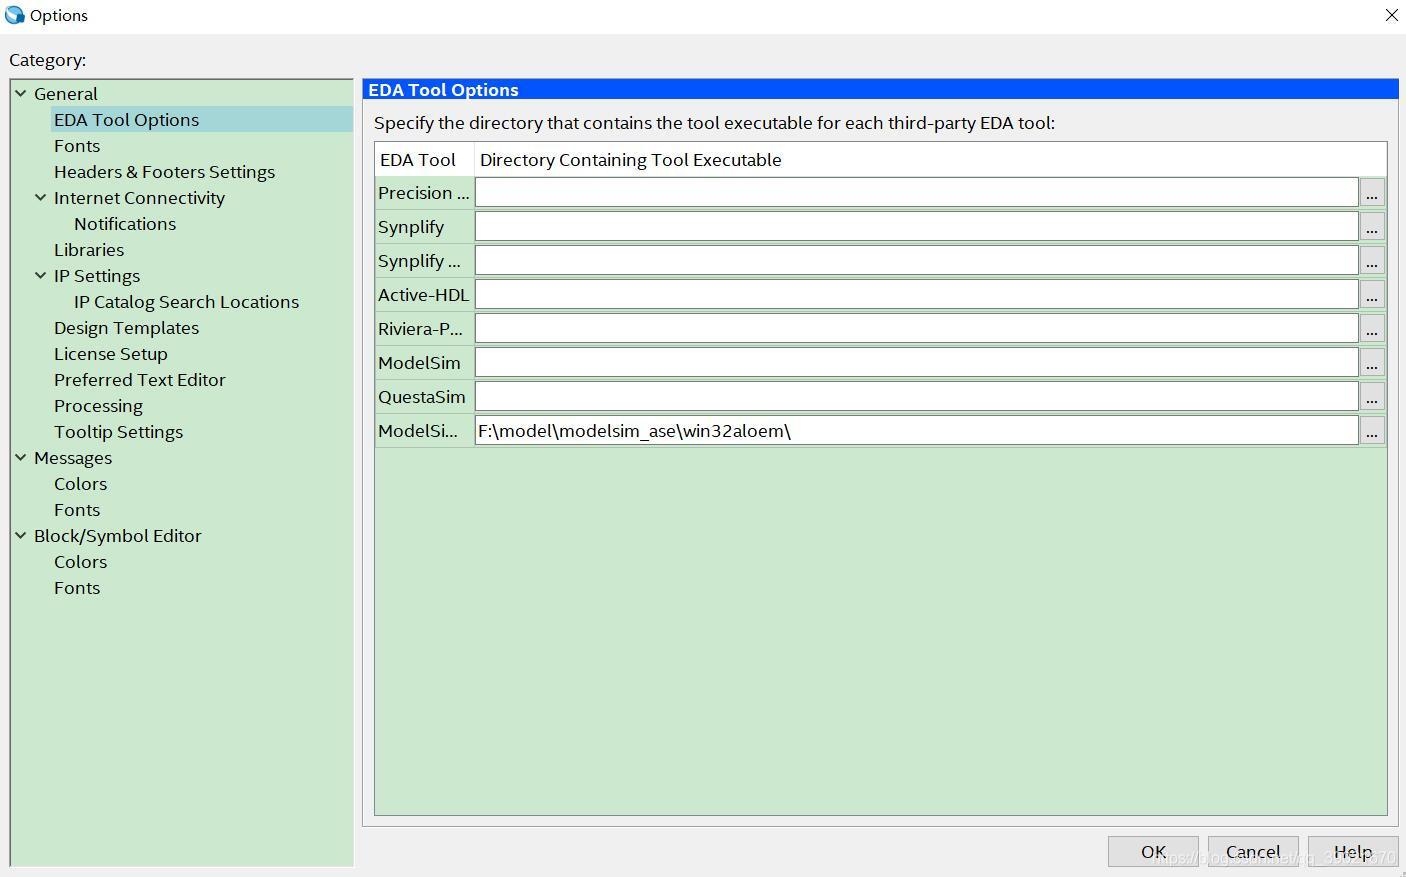
Task: Select Libraries category
Action: [x=89, y=249]
